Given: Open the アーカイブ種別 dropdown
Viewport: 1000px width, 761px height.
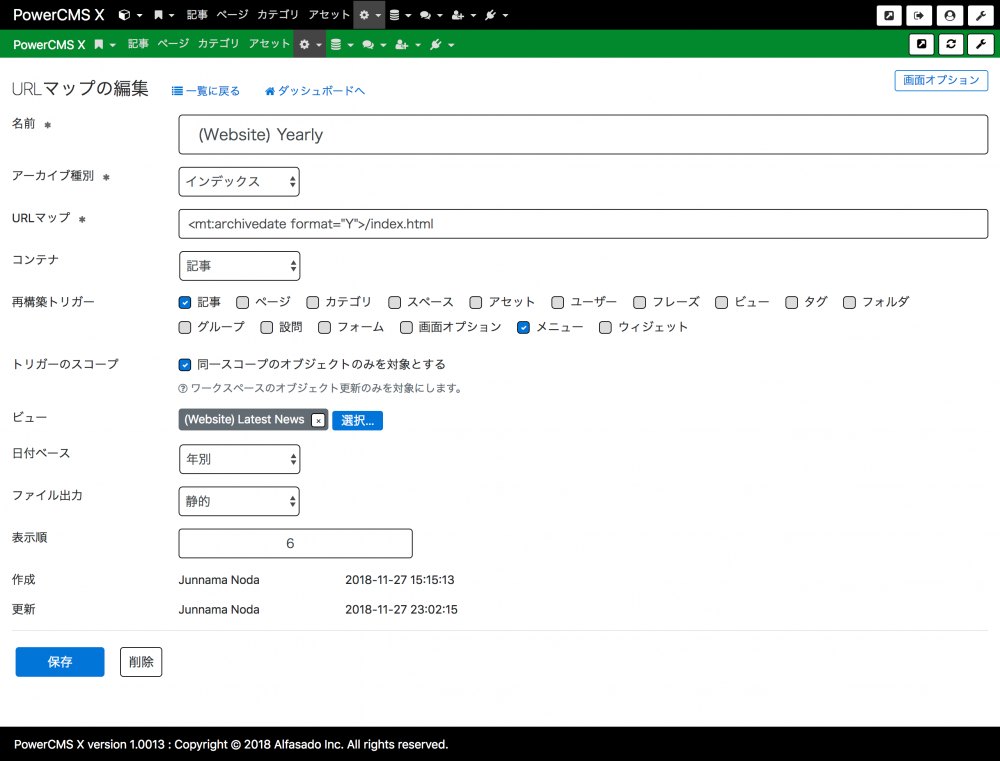Looking at the screenshot, I should click(x=239, y=182).
